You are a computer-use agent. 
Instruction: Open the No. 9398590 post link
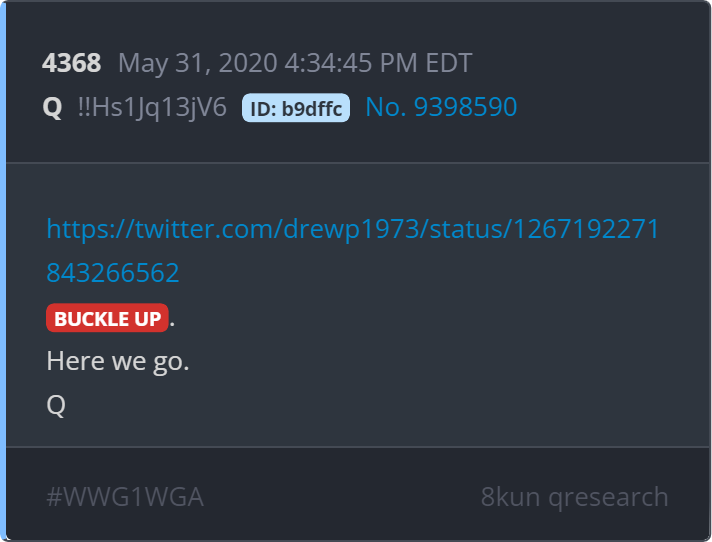(441, 107)
